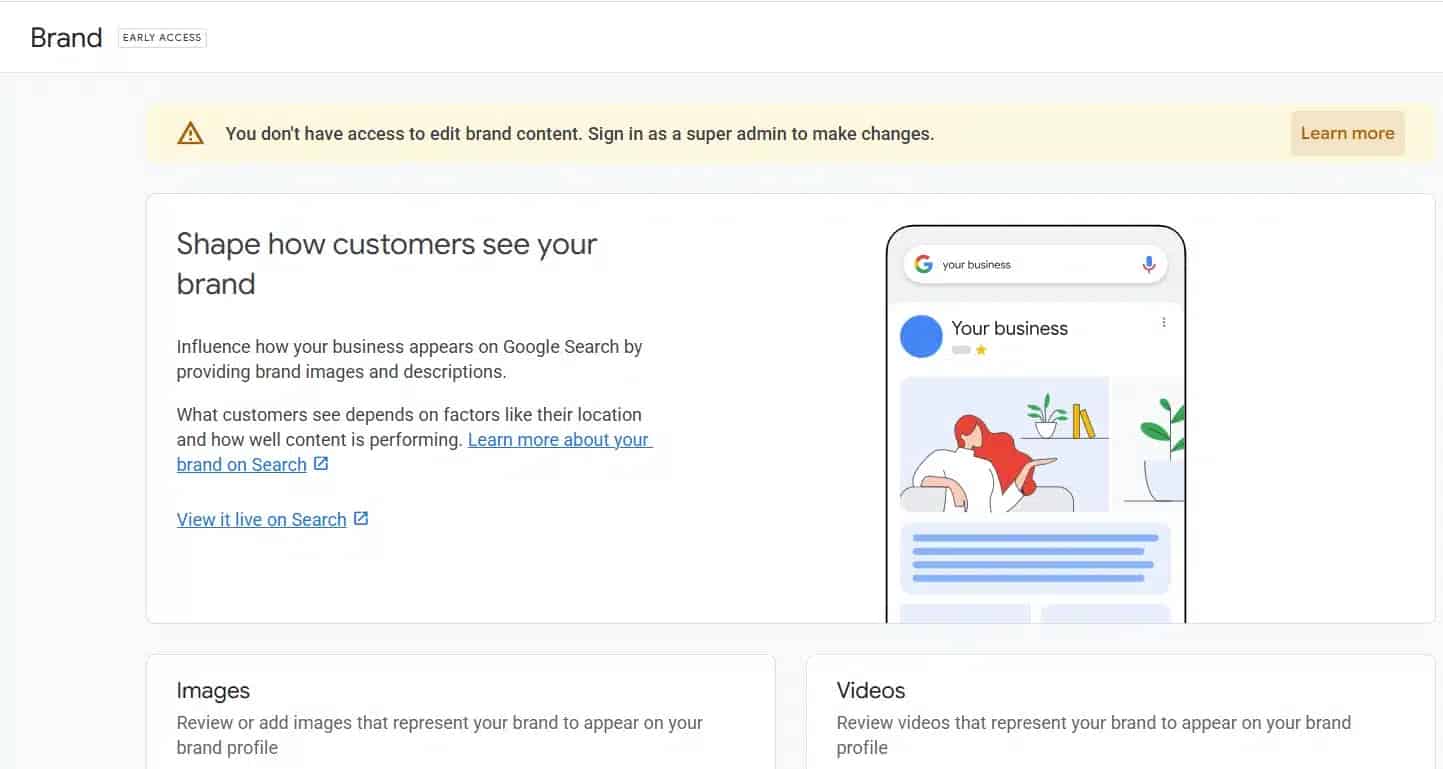Follow the 'View it live on Search' link

(x=261, y=520)
